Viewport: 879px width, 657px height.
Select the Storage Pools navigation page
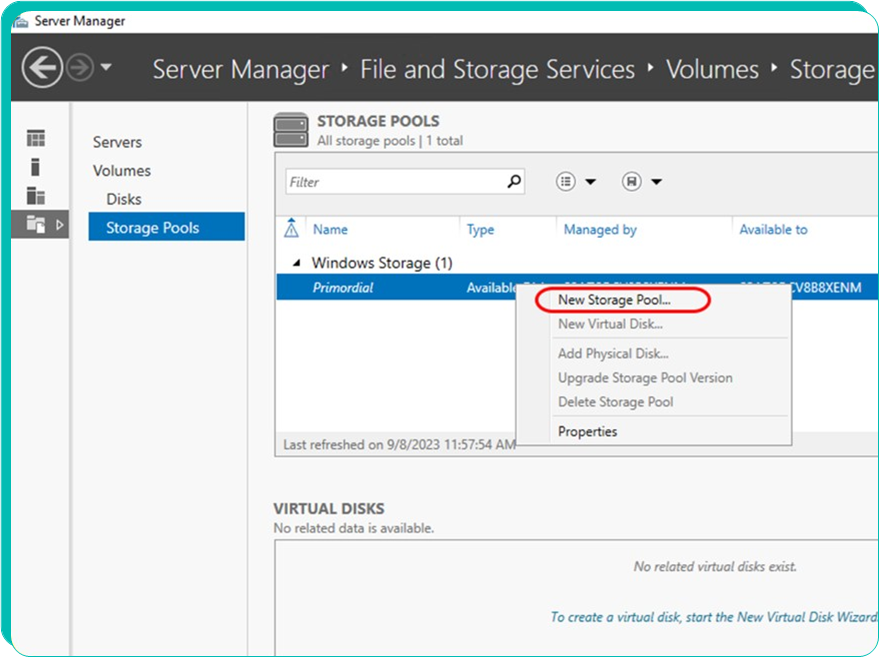[x=166, y=227]
